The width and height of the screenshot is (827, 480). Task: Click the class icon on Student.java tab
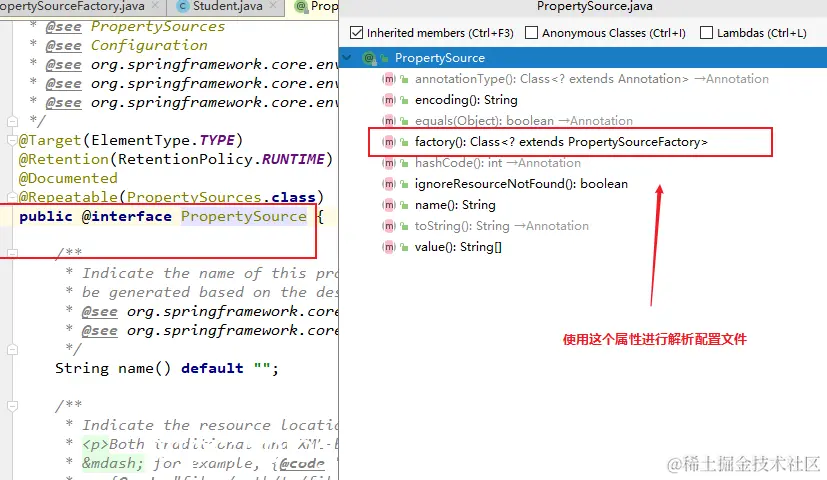183,6
